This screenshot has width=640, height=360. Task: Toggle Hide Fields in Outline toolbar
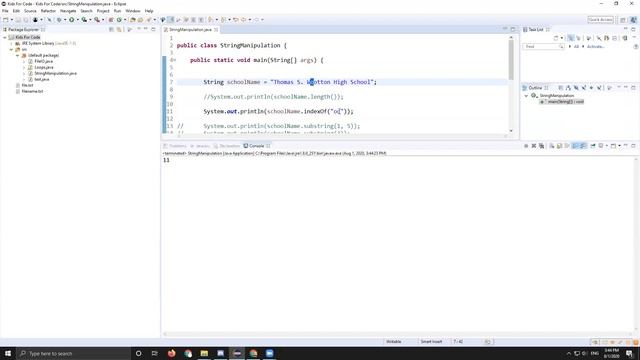576,88
